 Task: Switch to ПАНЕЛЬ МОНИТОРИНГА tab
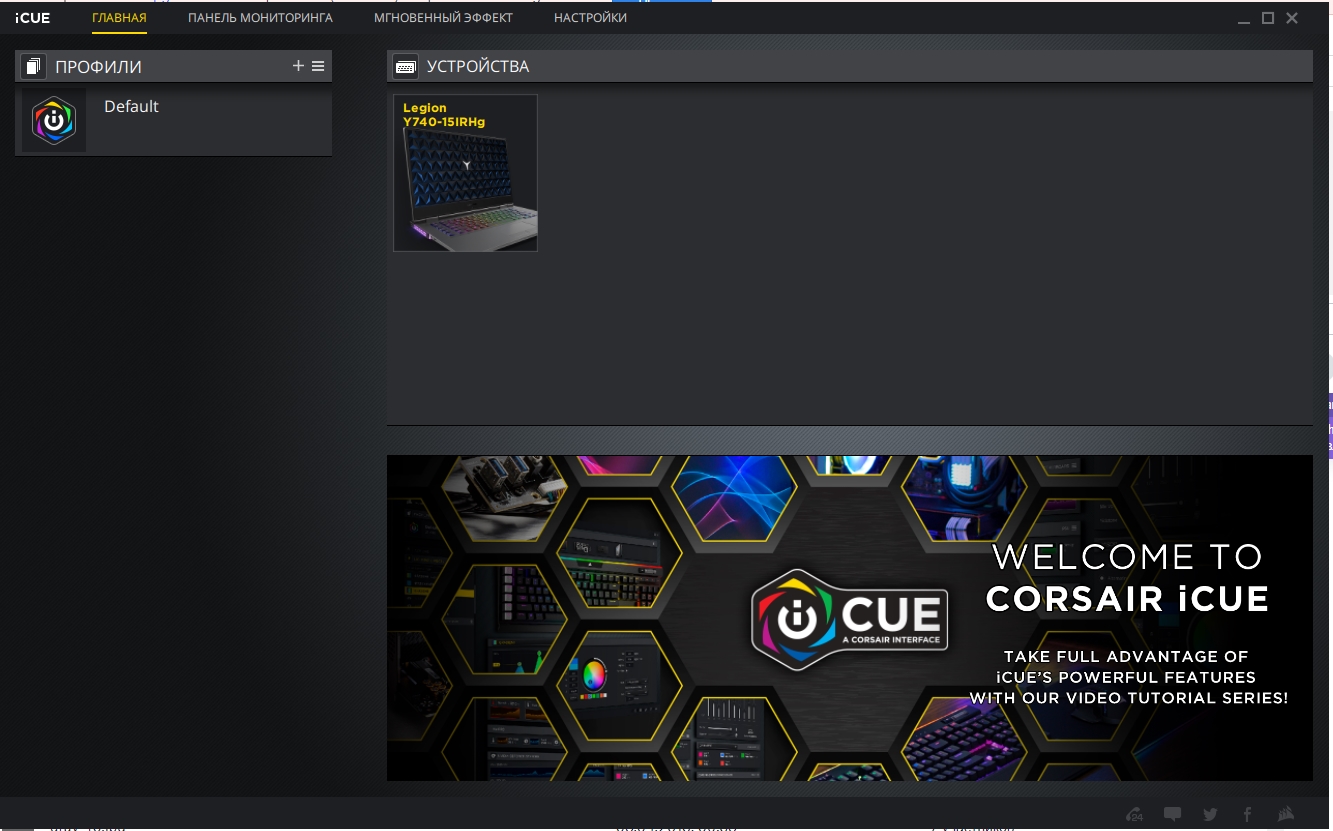pyautogui.click(x=260, y=18)
